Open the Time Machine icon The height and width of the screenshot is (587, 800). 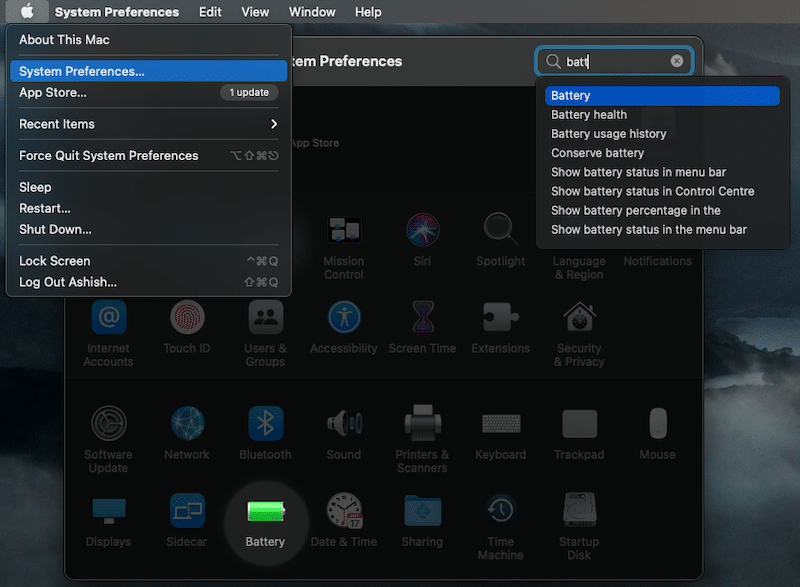pyautogui.click(x=500, y=511)
